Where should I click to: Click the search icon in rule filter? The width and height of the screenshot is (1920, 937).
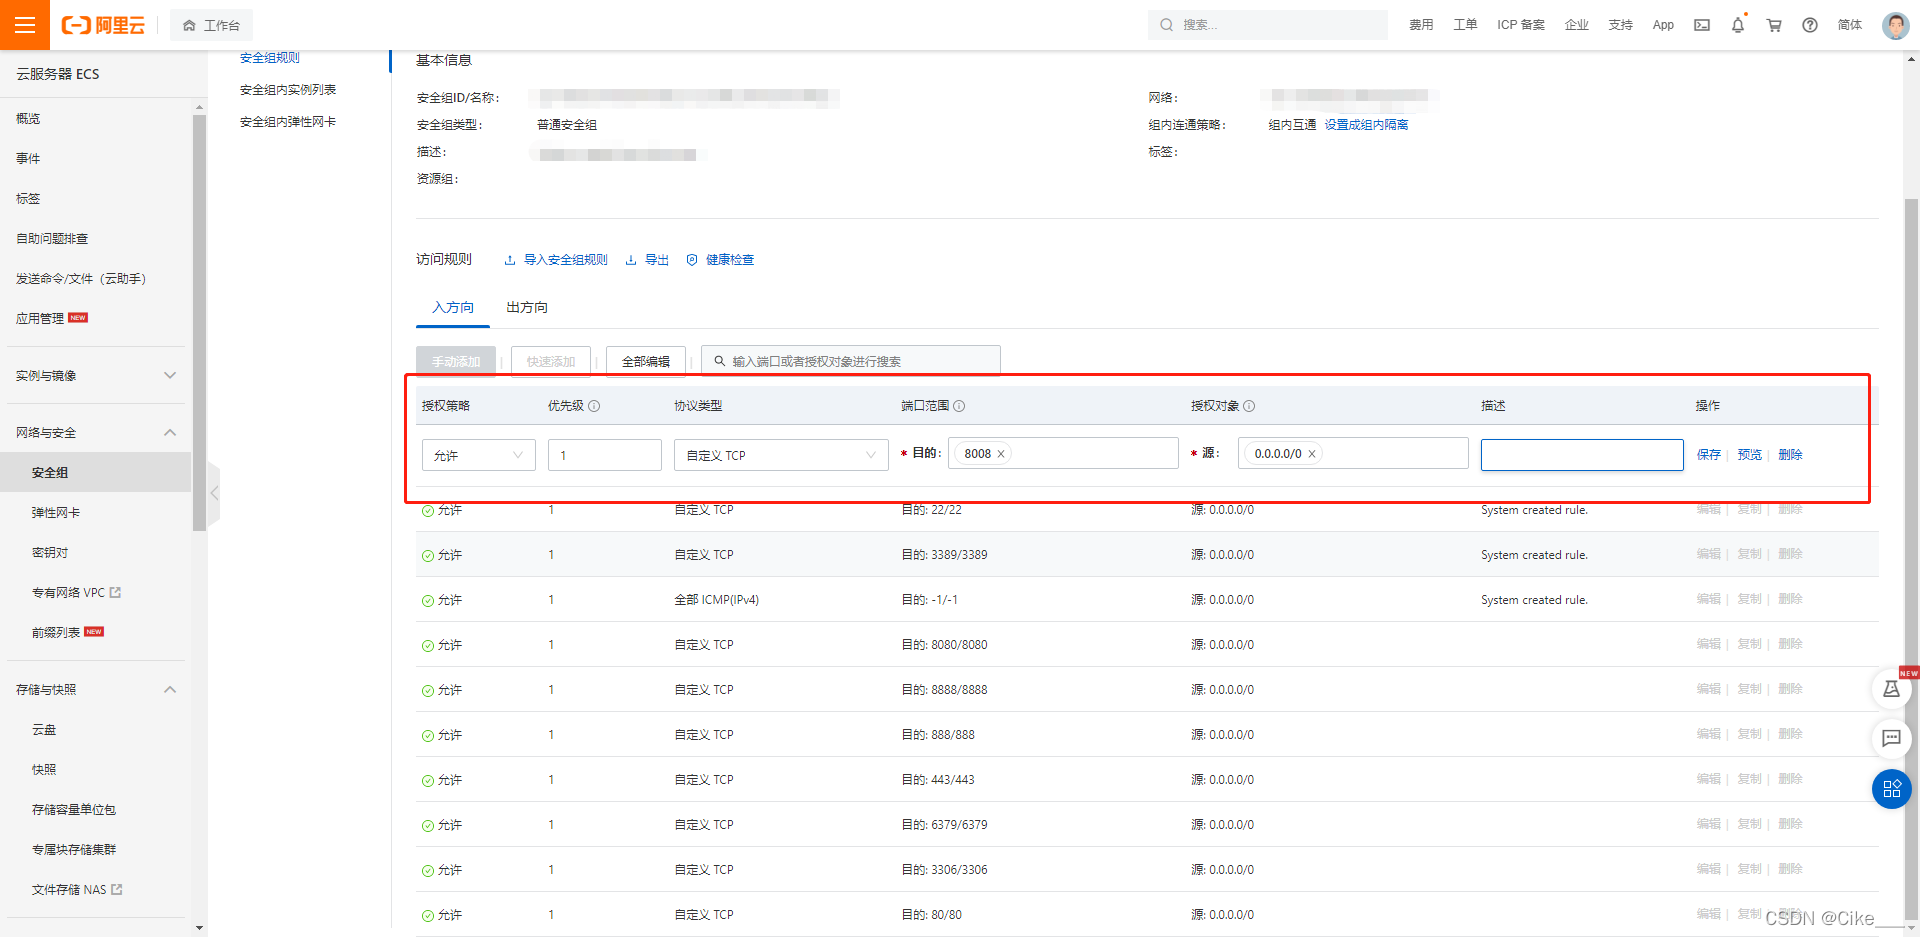click(x=719, y=361)
